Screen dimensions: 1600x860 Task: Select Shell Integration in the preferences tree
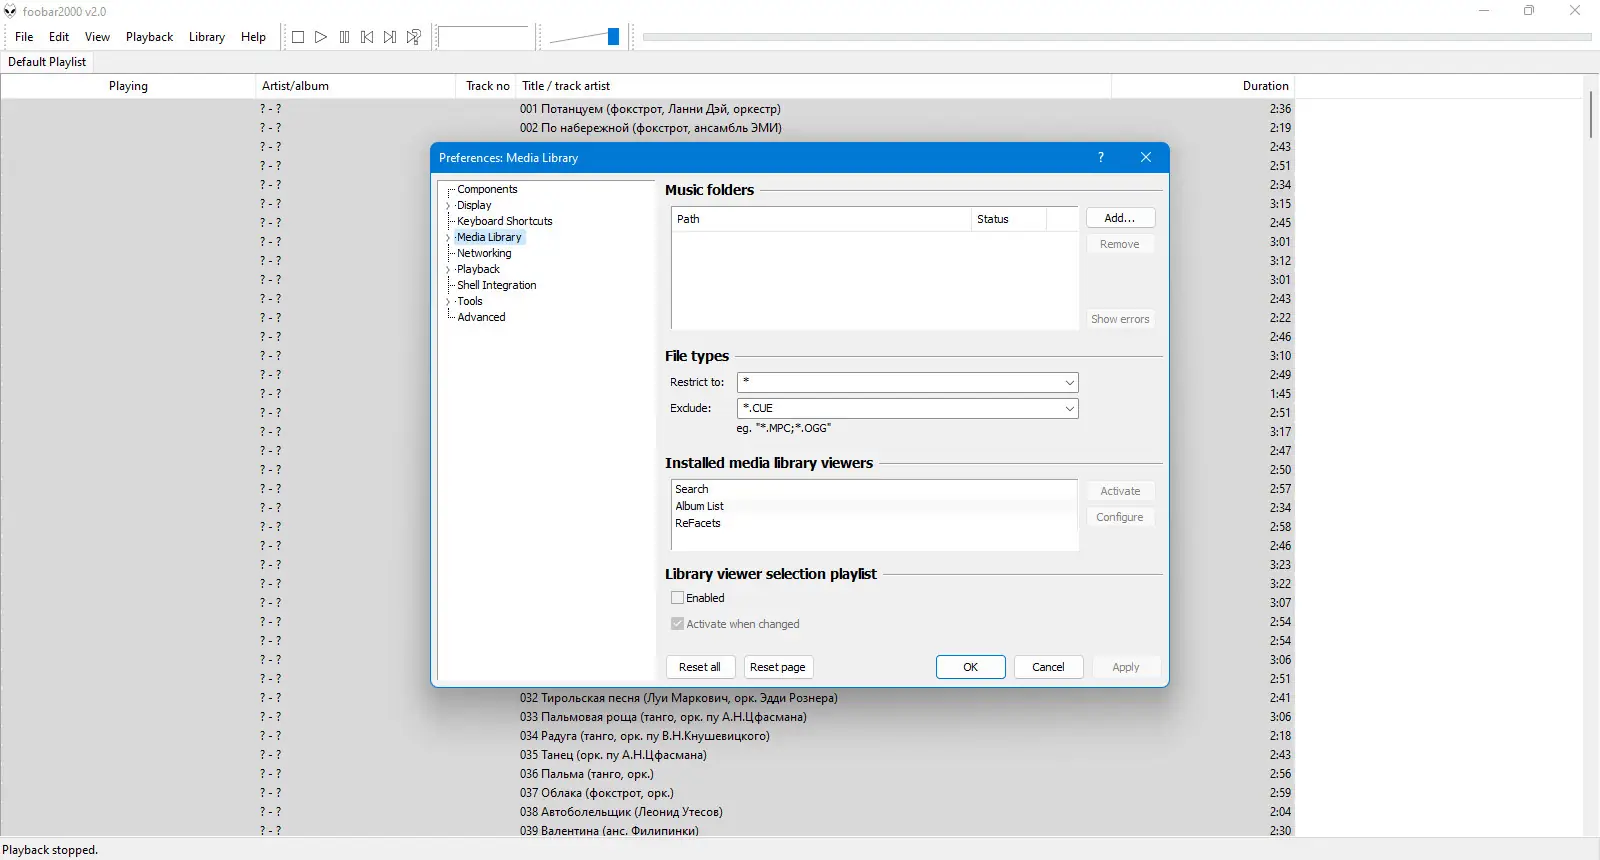(x=496, y=285)
